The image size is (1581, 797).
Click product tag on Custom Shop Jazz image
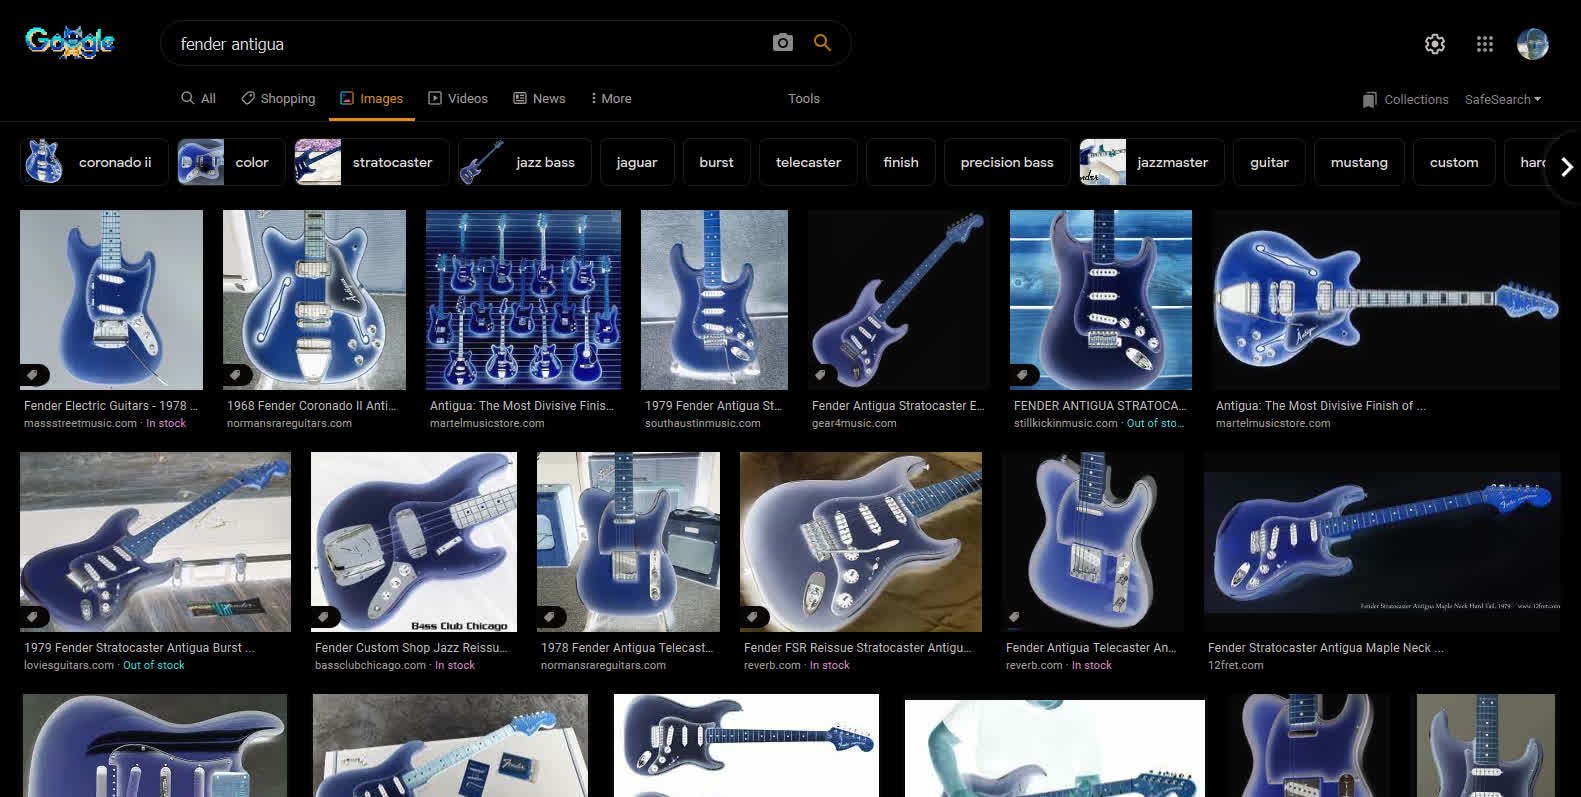click(x=324, y=617)
